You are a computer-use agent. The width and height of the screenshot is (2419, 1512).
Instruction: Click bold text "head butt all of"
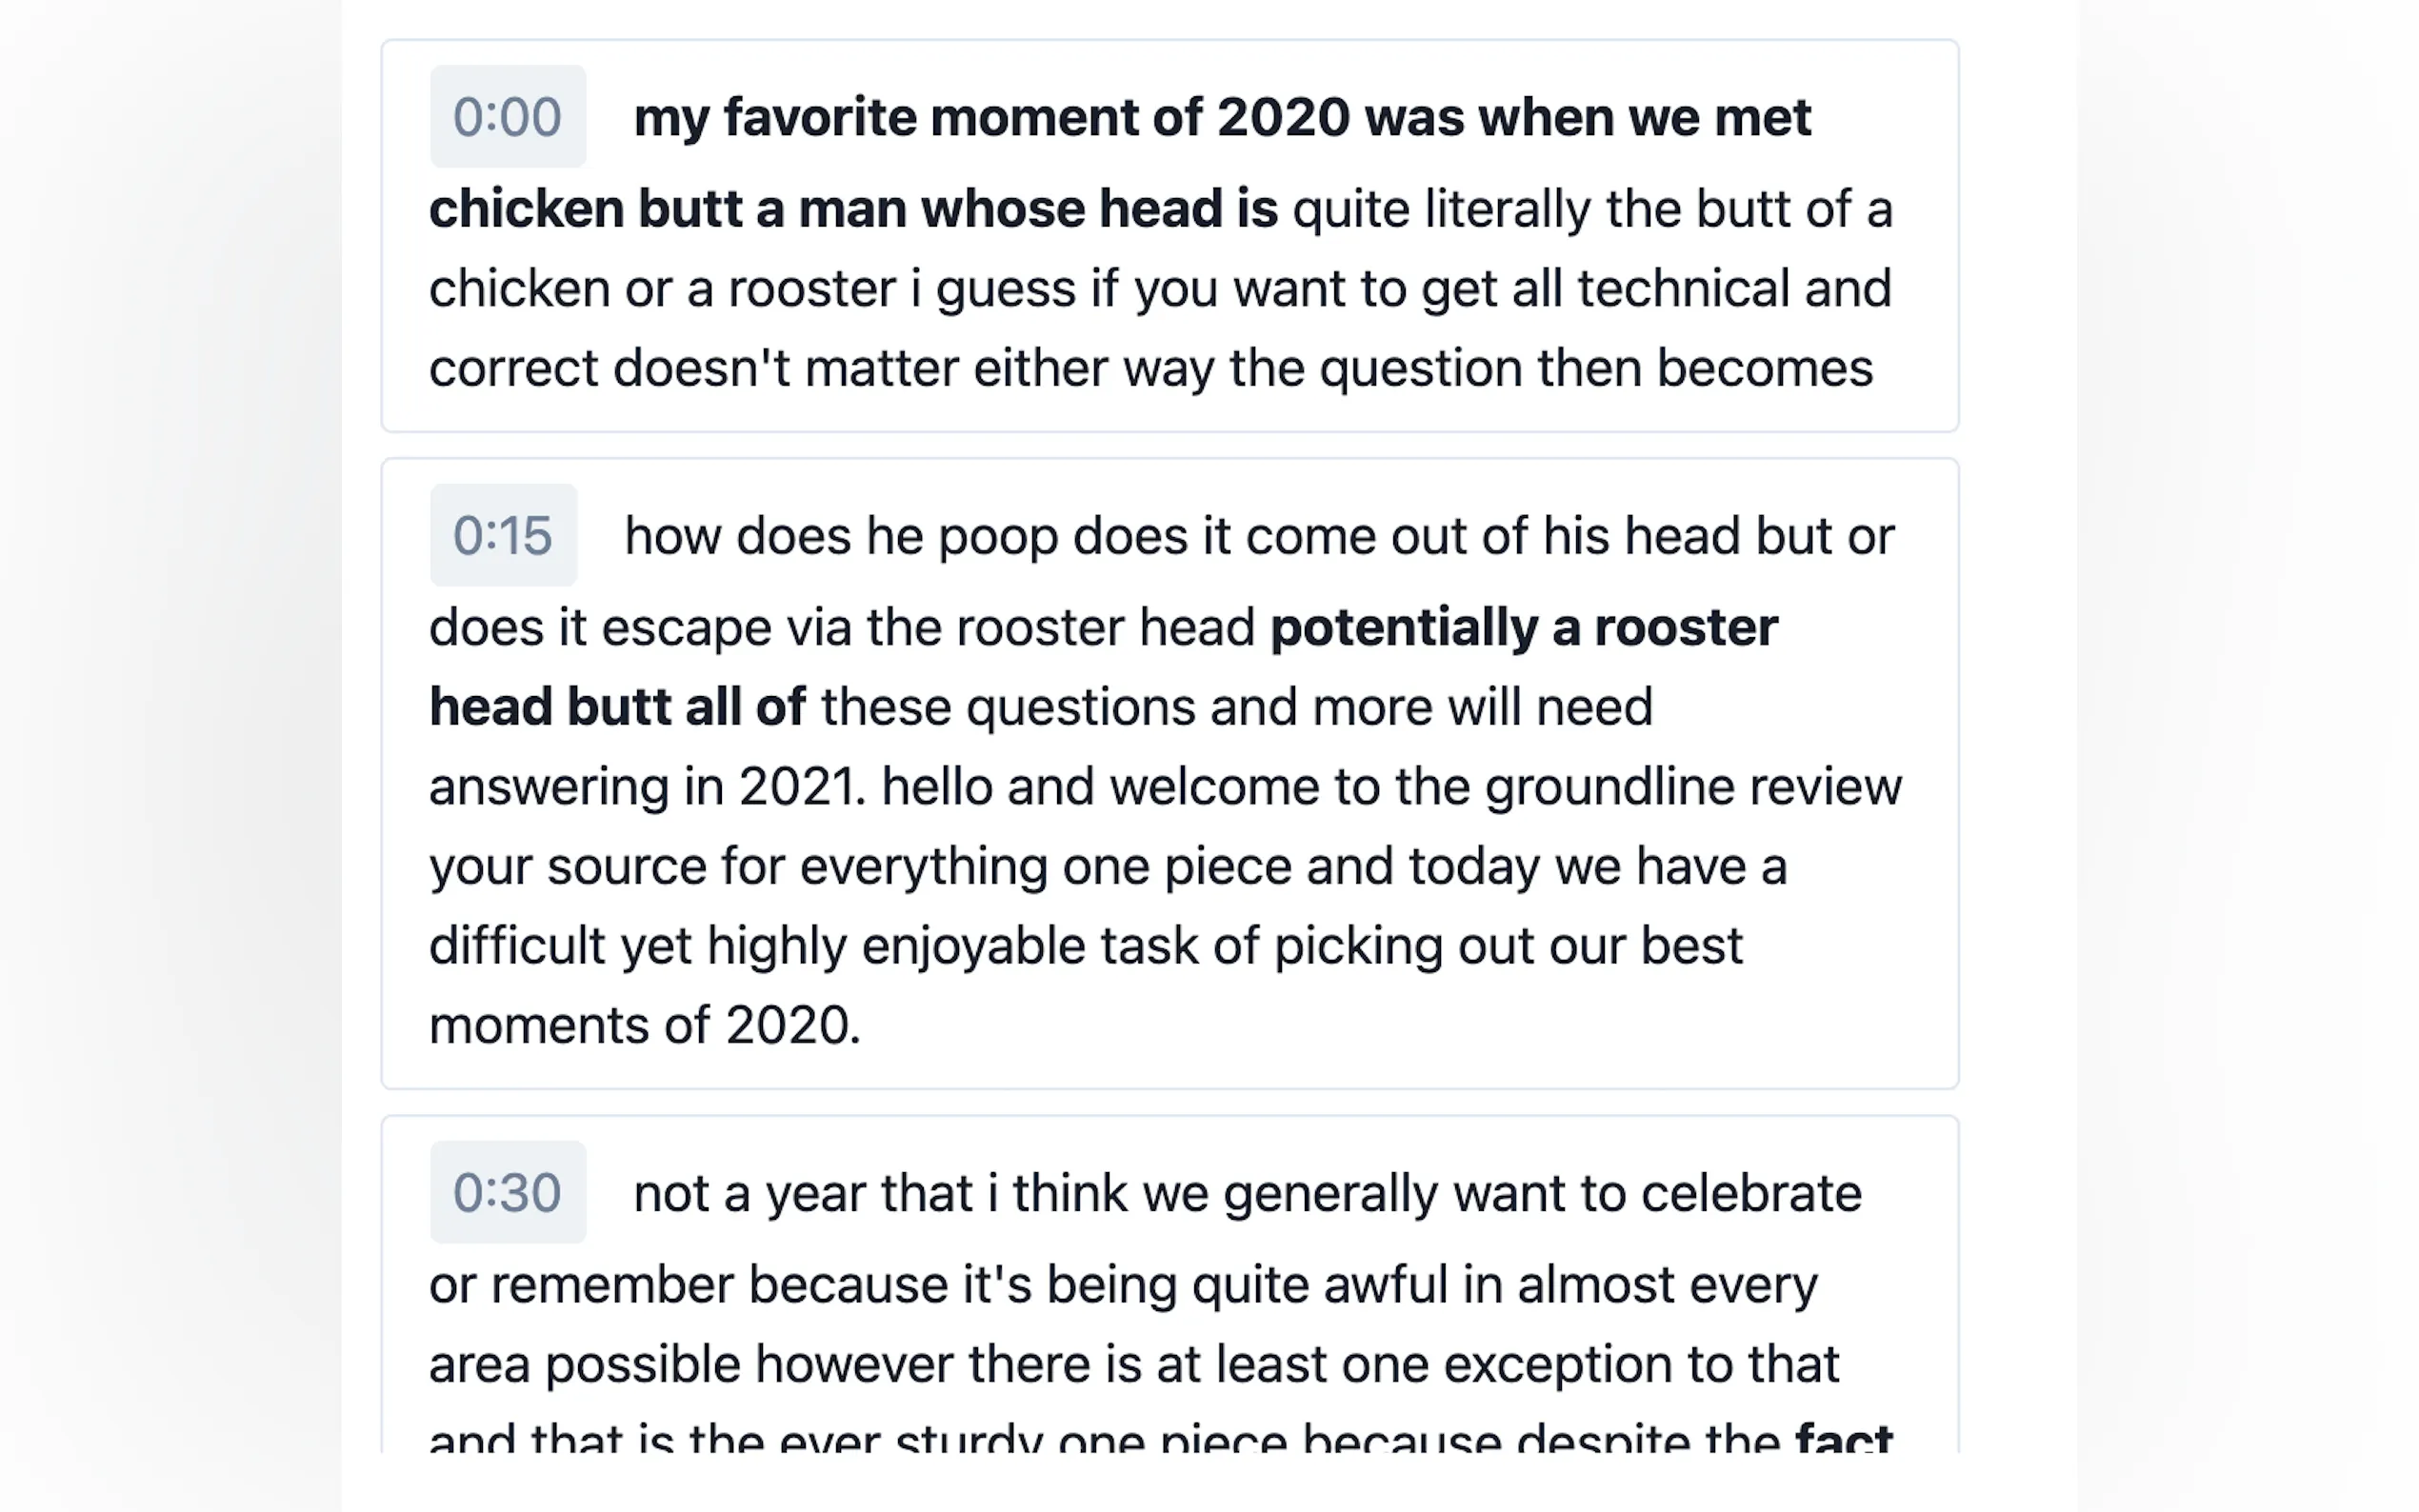pyautogui.click(x=617, y=707)
